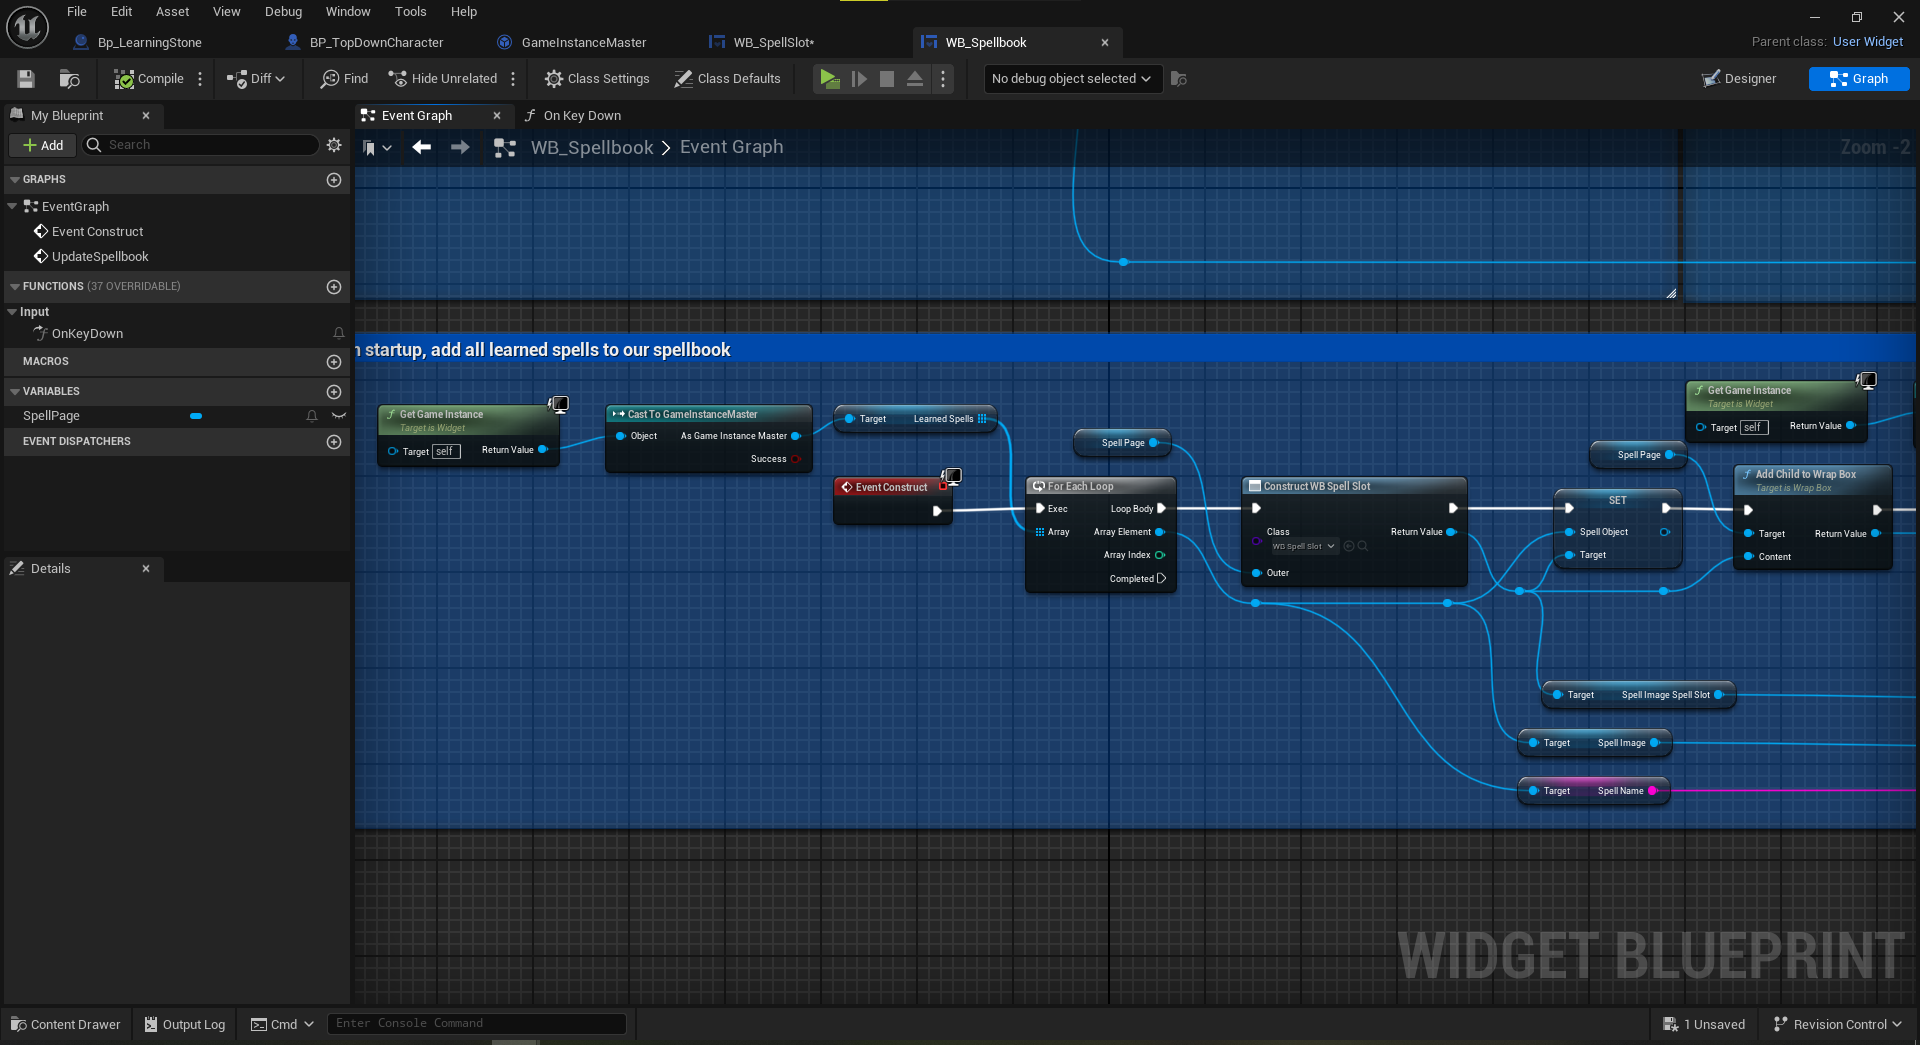Switch to WB_SpellSlot tab

(774, 43)
